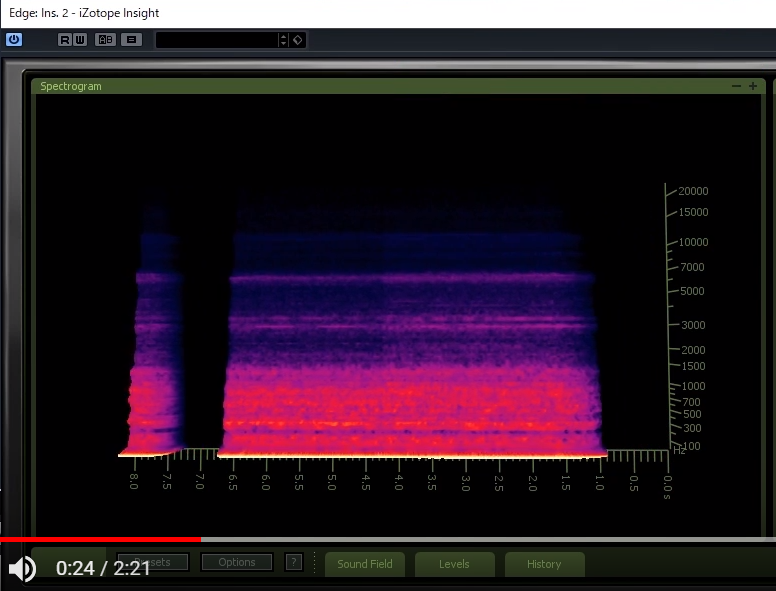The height and width of the screenshot is (591, 776).
Task: Open the Presets button
Action: (x=152, y=562)
